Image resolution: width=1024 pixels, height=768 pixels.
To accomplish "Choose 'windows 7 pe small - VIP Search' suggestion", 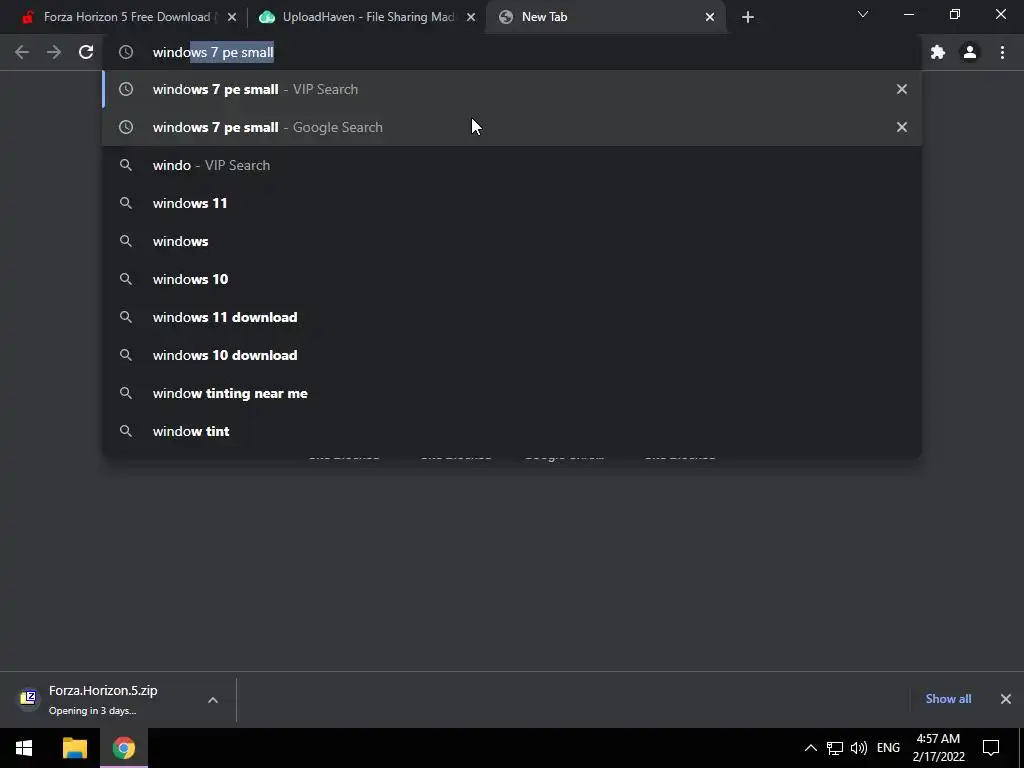I will pos(512,89).
